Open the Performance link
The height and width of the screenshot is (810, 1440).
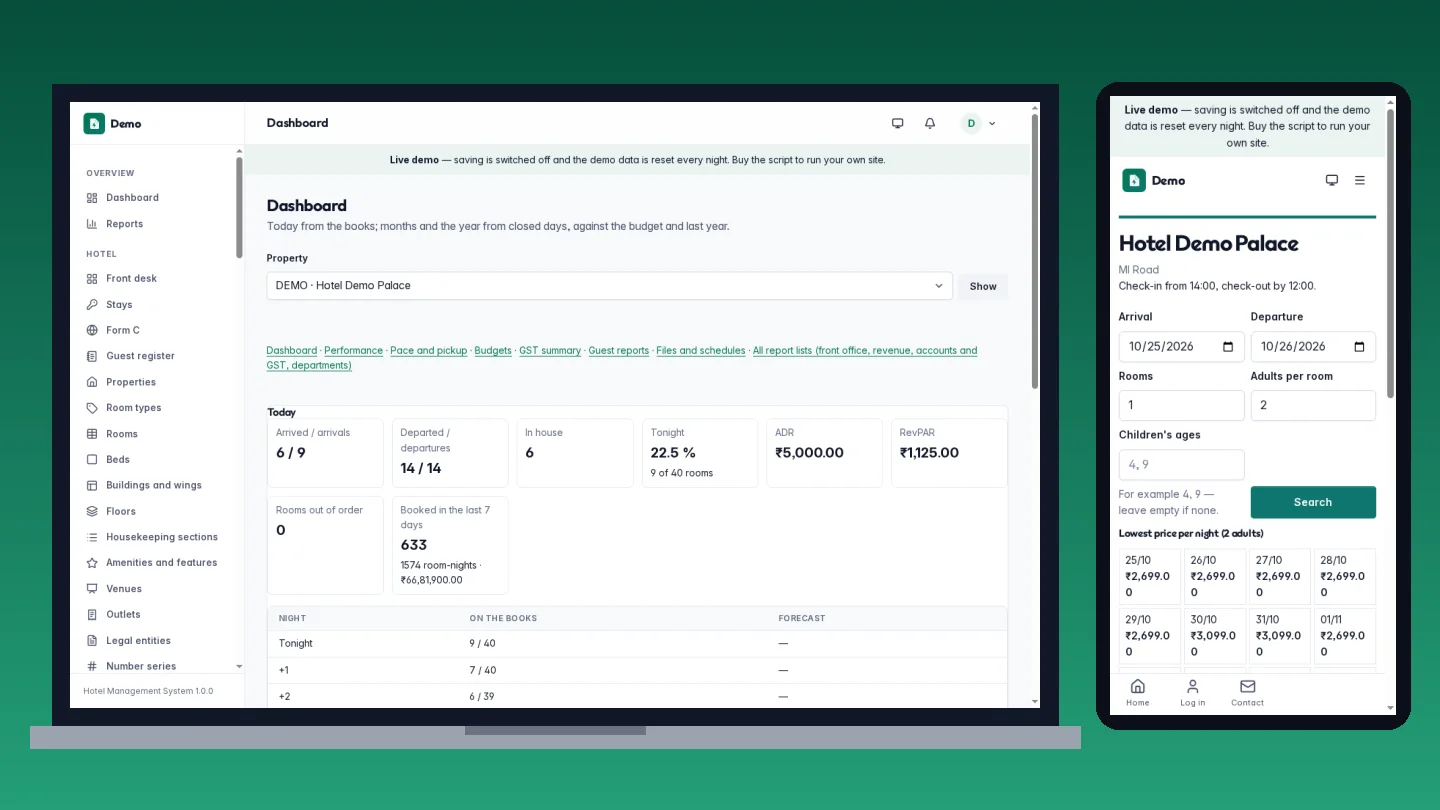pyautogui.click(x=354, y=351)
